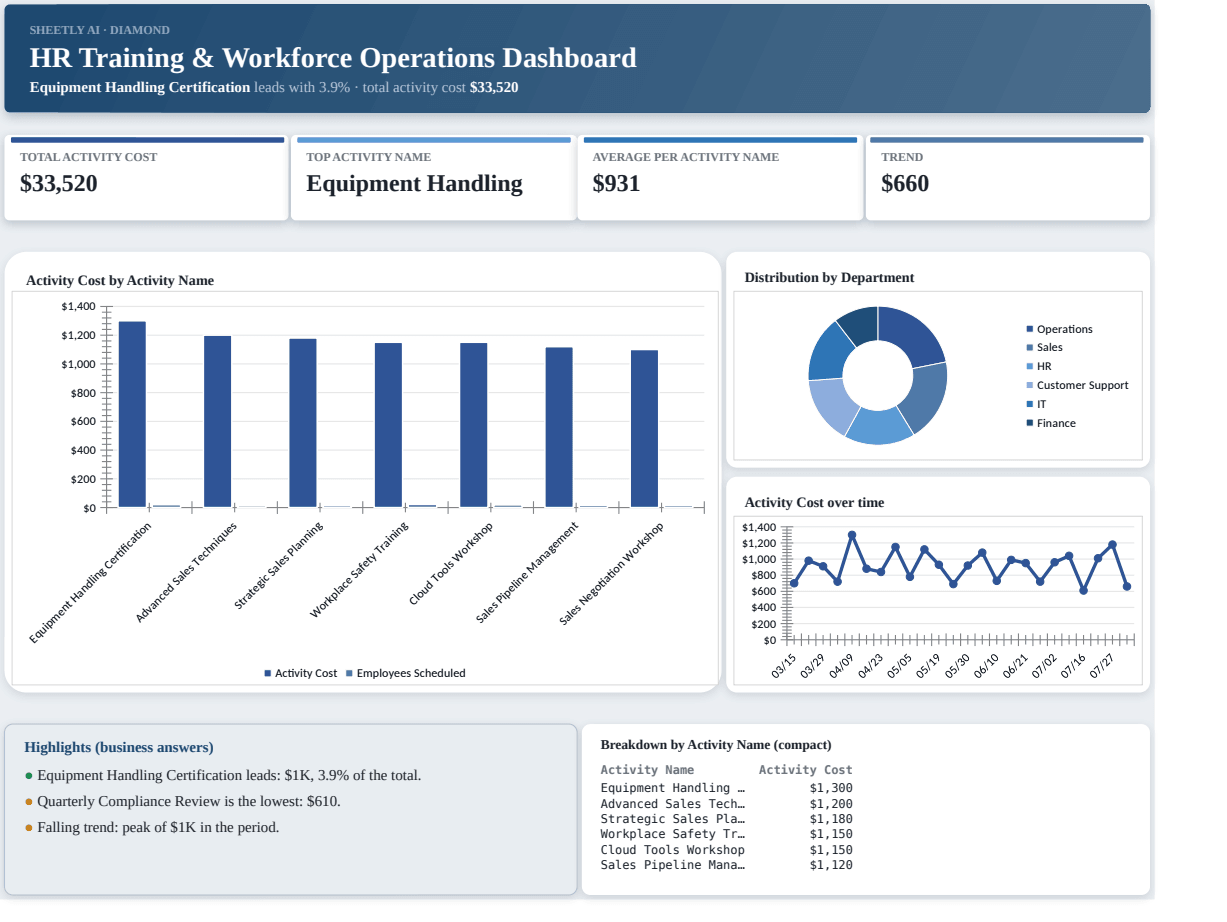This screenshot has width=1227, height=922.
Task: Click the Falling trend highlight line
Action: pyautogui.click(x=152, y=827)
